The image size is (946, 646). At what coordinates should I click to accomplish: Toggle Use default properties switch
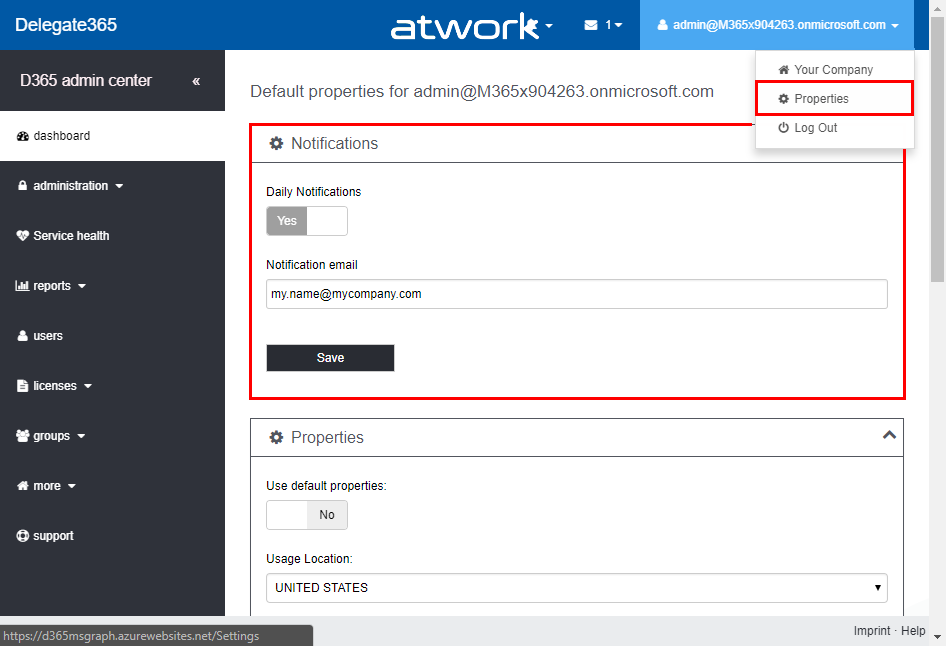click(x=307, y=515)
